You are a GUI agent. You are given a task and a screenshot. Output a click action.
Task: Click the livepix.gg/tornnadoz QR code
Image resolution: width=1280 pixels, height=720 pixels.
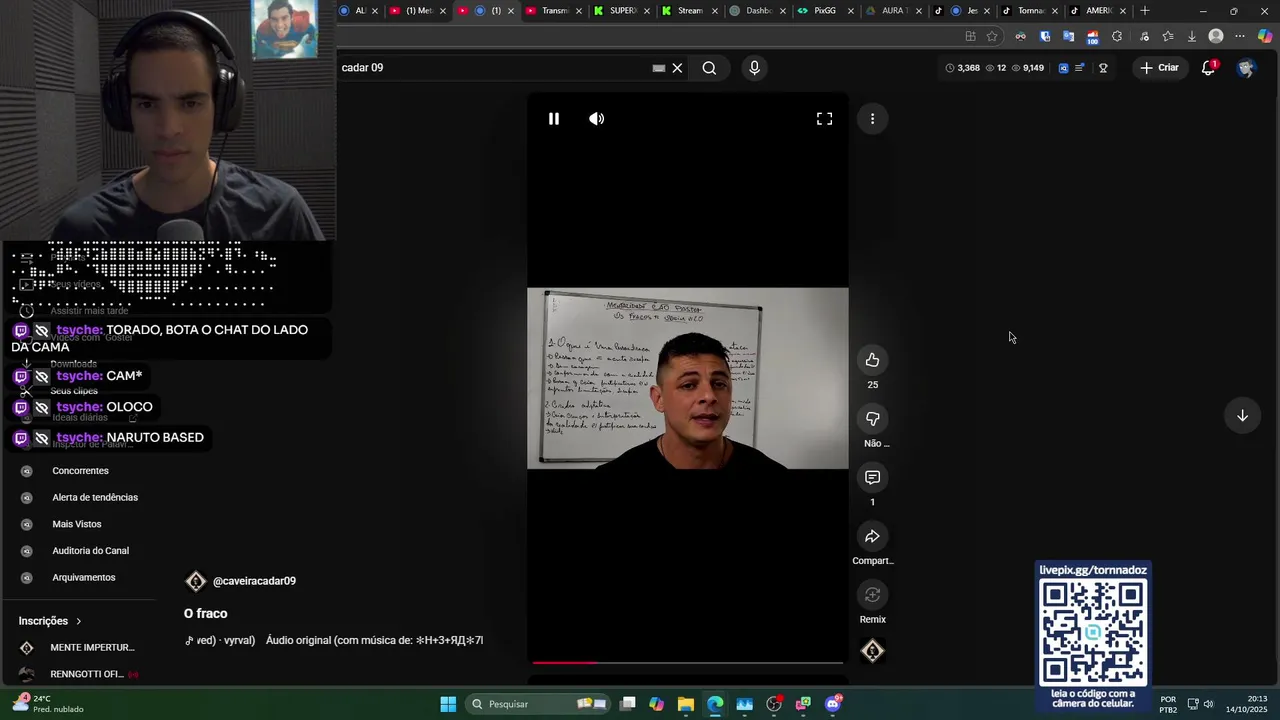click(x=1093, y=632)
